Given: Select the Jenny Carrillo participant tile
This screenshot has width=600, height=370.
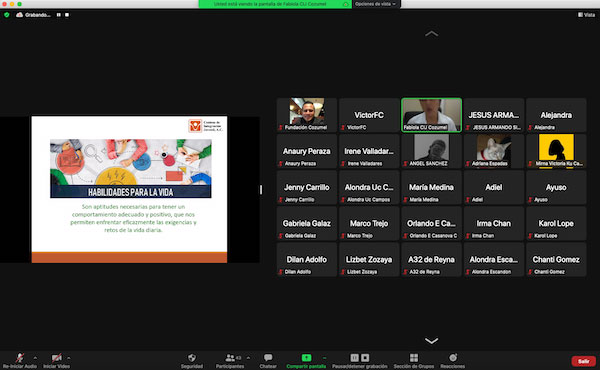Looking at the screenshot, I should 307,187.
